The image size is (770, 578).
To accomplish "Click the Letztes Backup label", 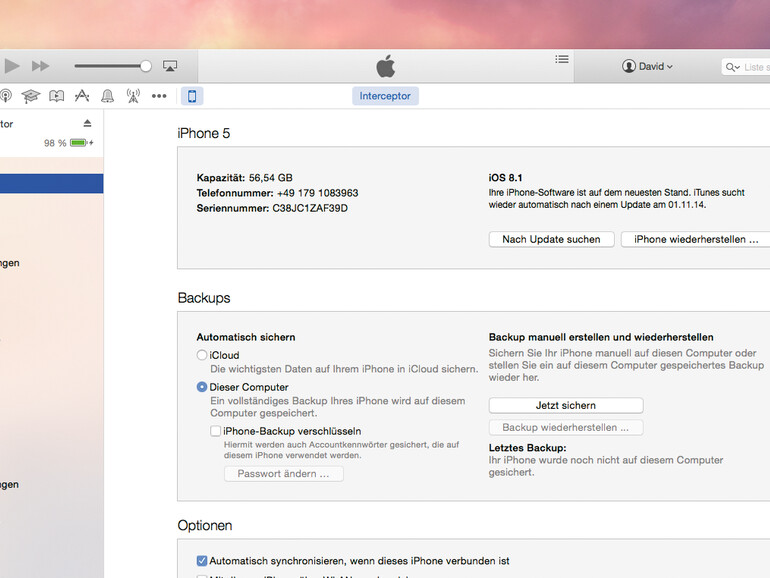I will point(527,448).
